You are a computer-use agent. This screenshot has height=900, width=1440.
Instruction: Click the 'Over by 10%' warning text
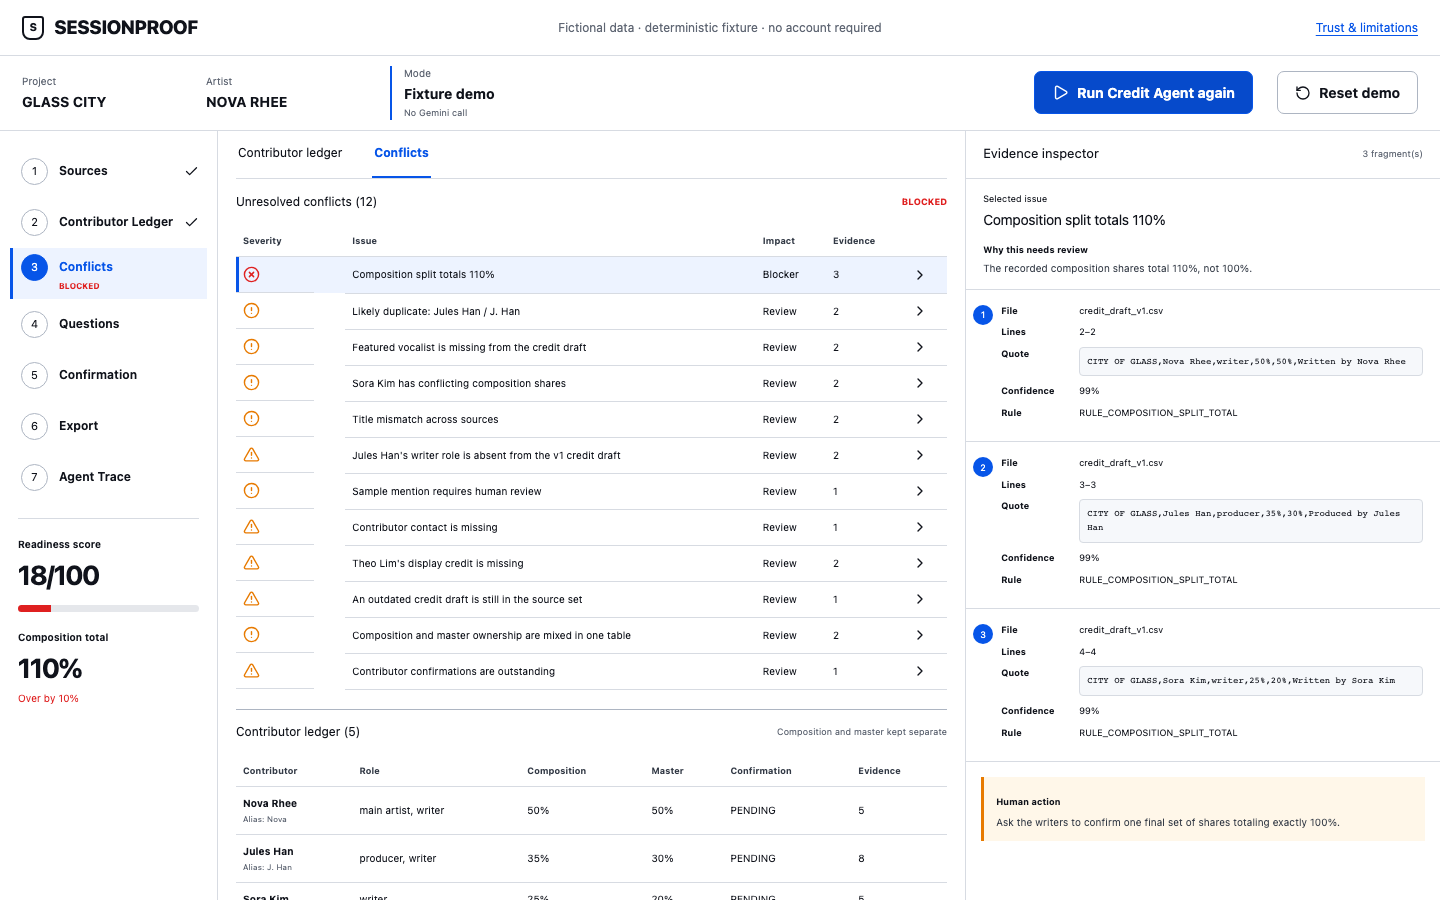[x=48, y=699]
